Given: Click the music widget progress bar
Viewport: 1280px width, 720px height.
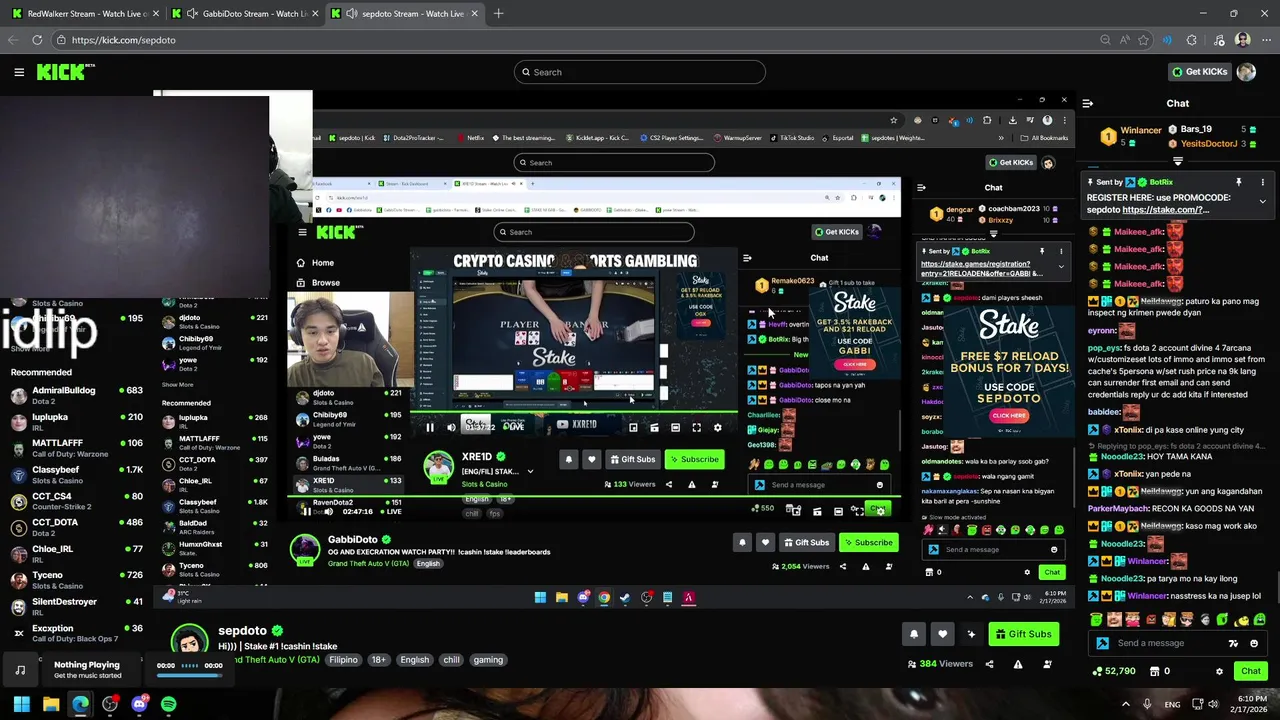Looking at the screenshot, I should click(189, 675).
